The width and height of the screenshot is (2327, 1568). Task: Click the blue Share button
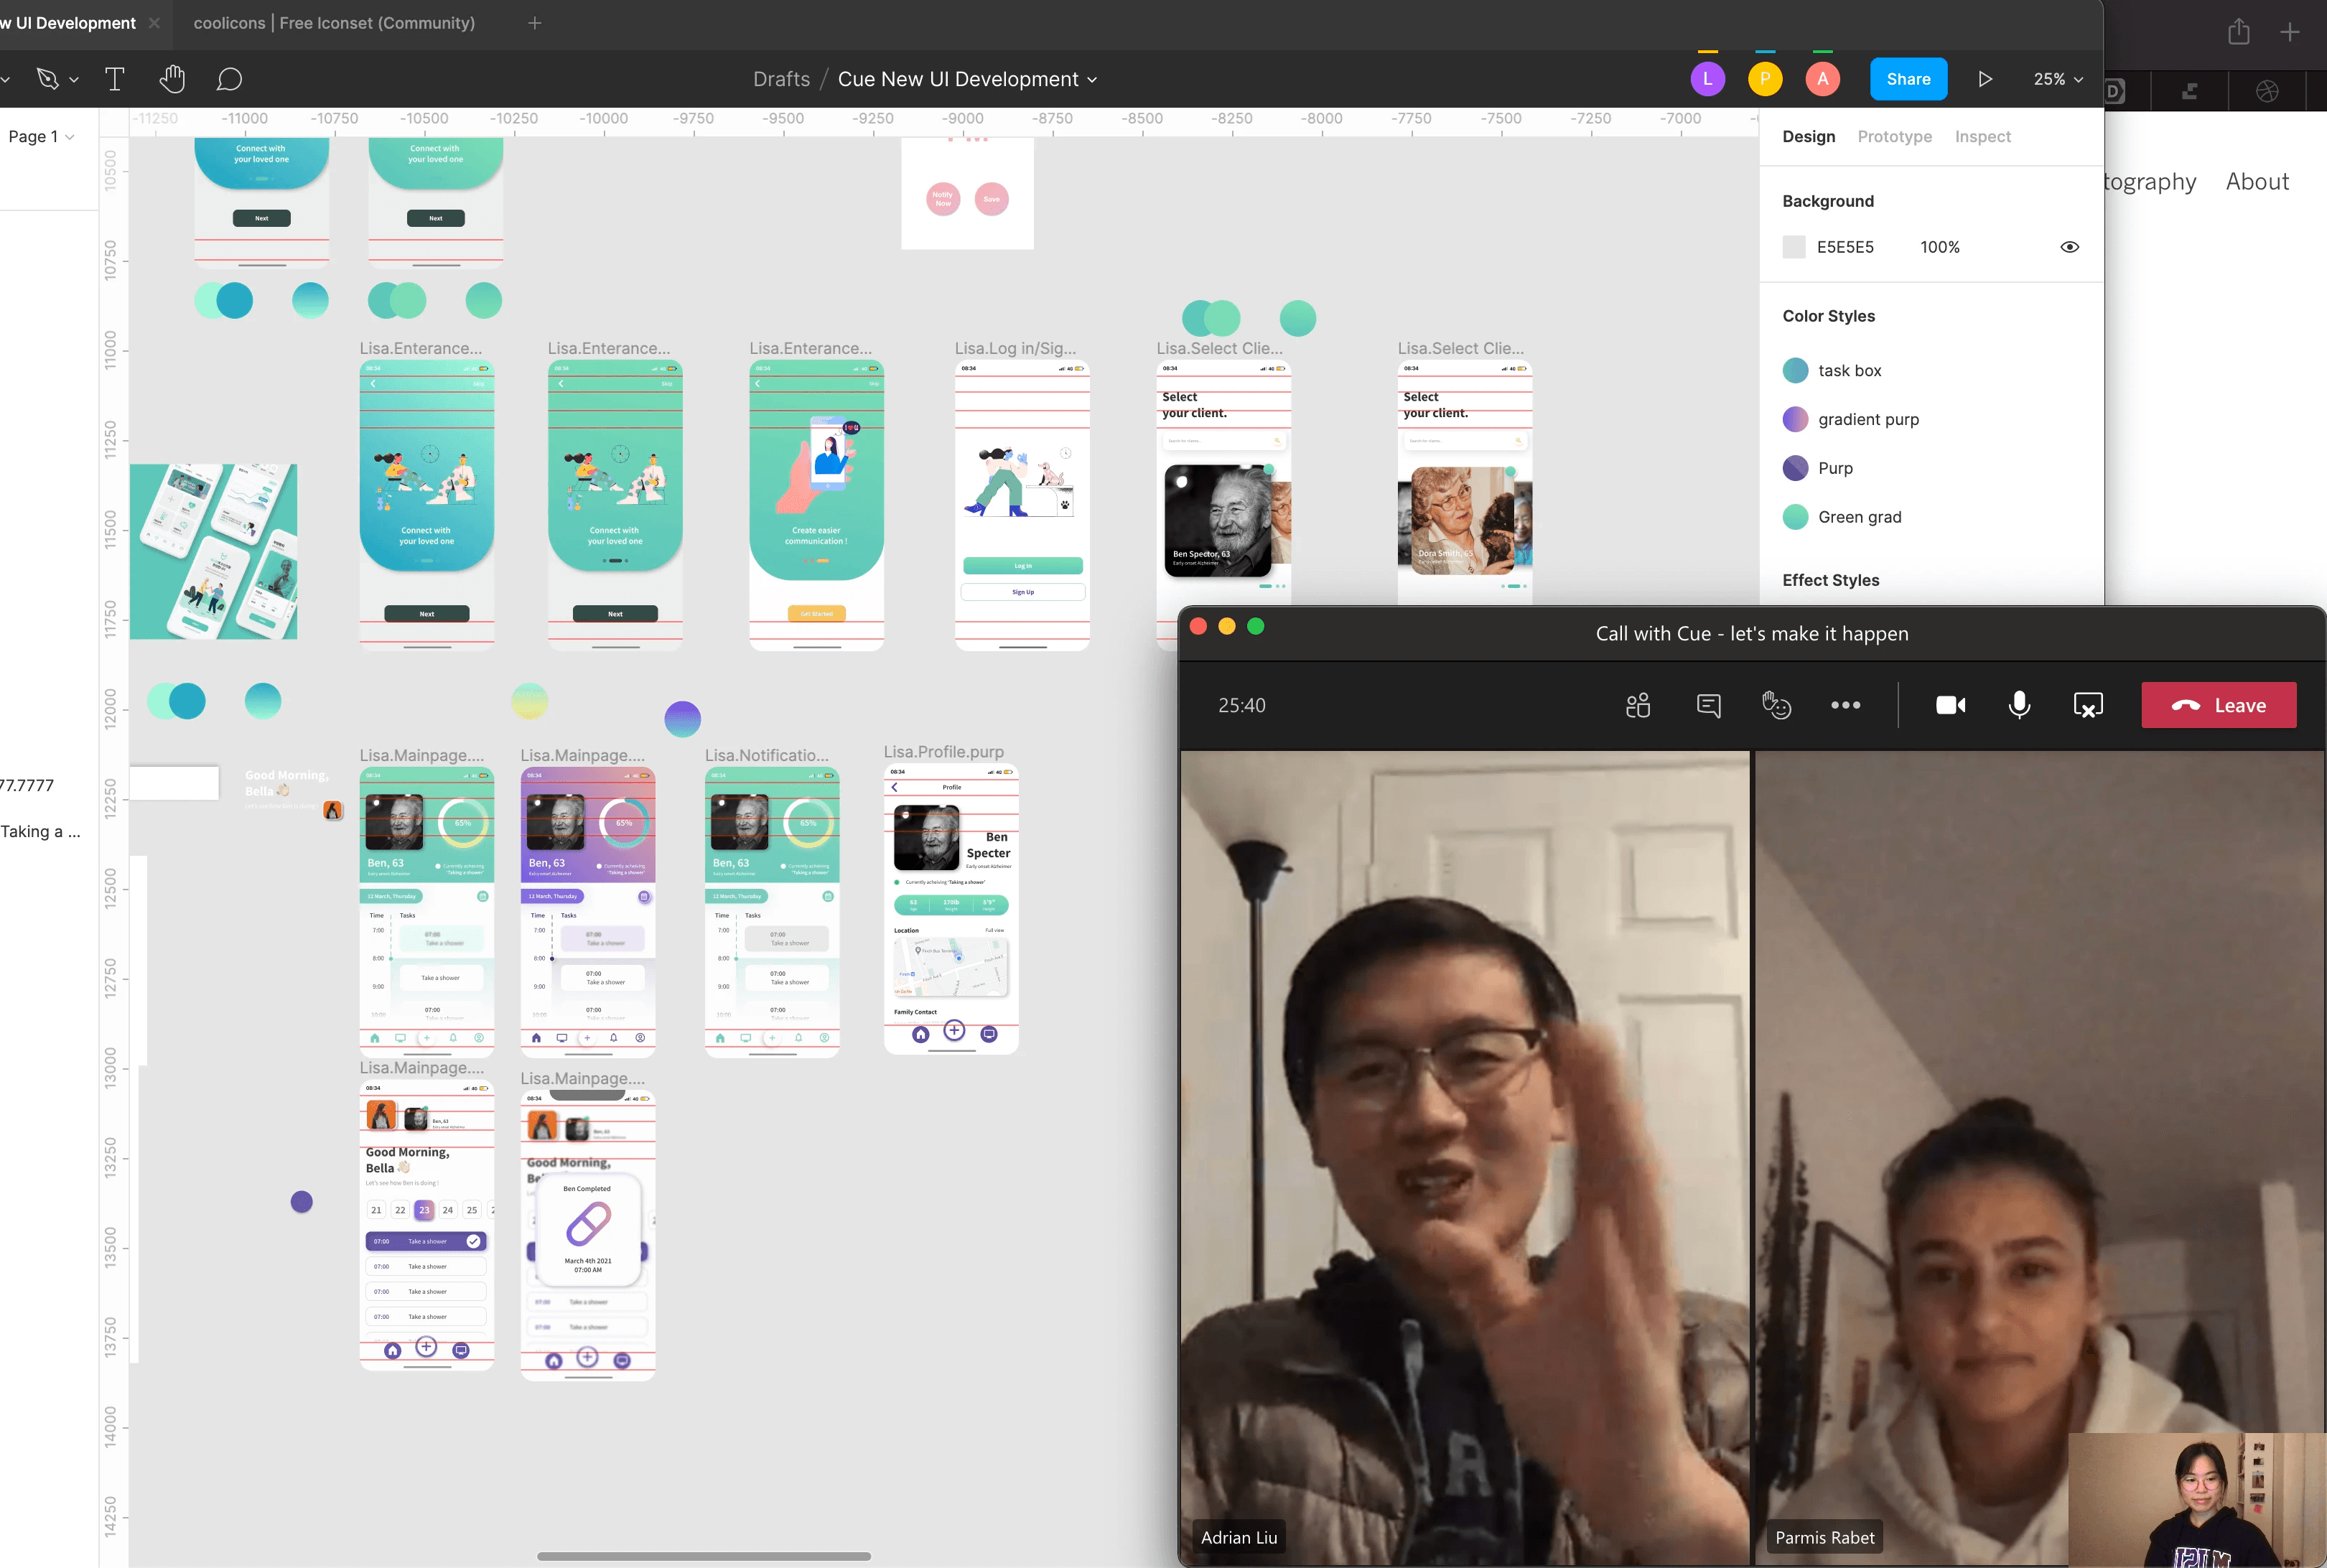[x=1908, y=79]
